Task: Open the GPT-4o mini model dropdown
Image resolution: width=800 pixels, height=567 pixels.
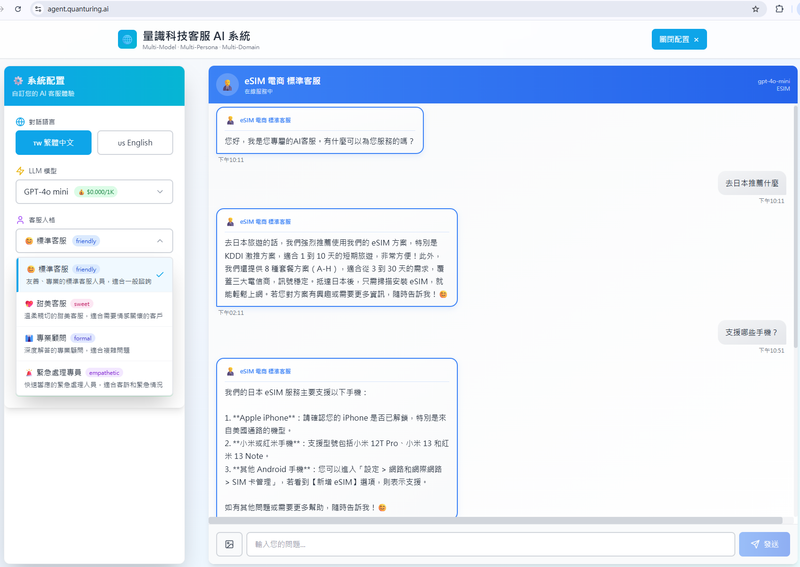Action: pos(94,192)
